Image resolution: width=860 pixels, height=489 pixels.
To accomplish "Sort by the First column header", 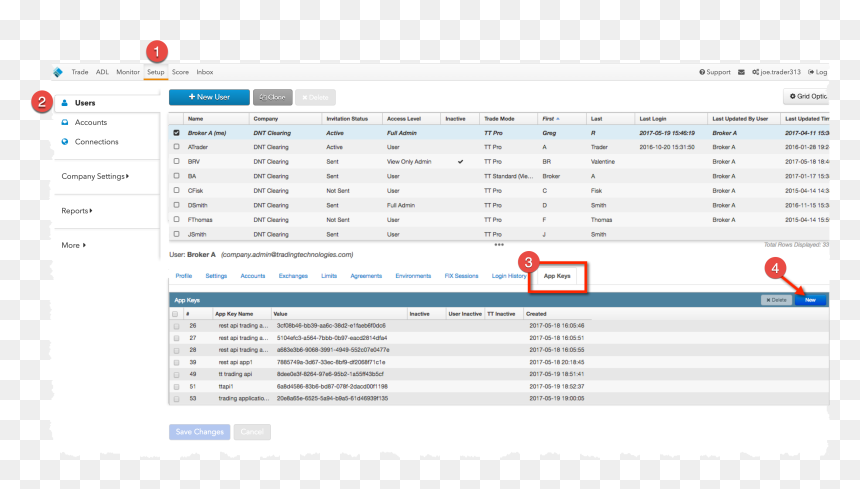I will 562,118.
